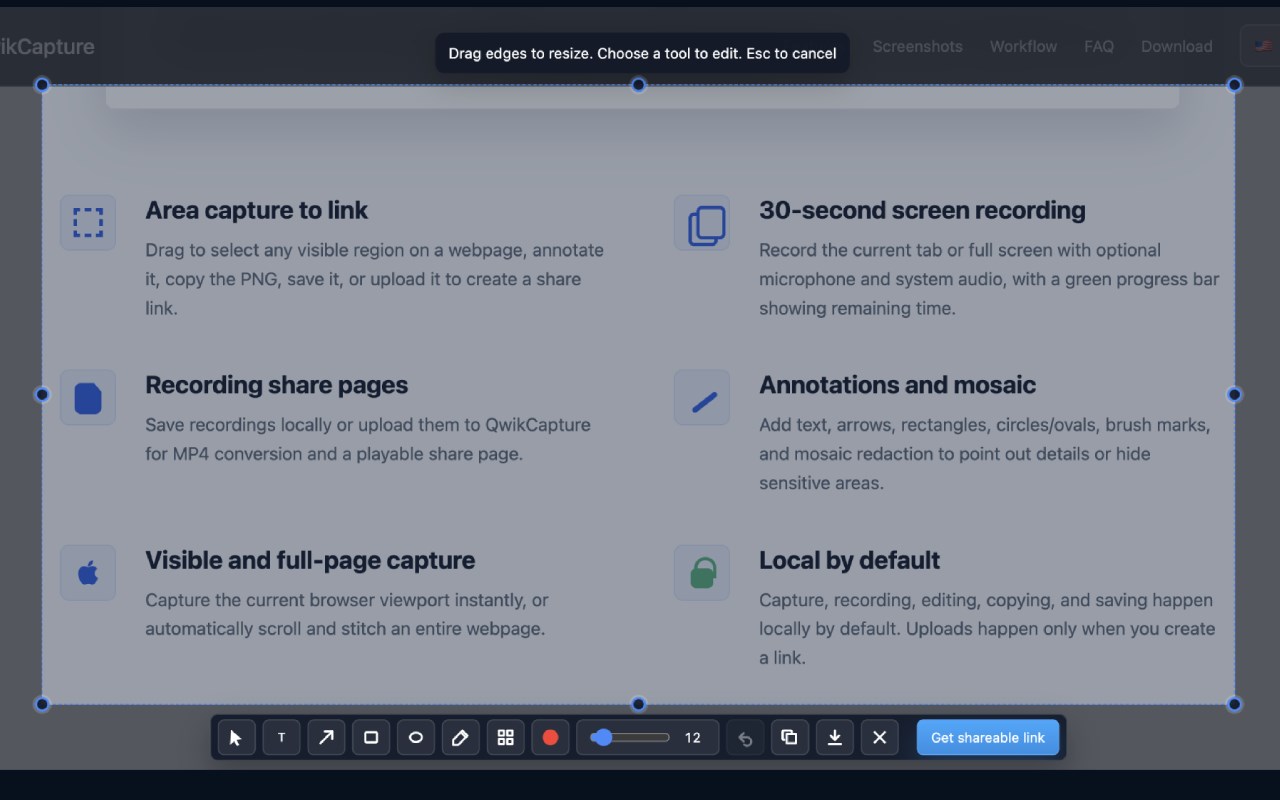Click the green lock icon
The width and height of the screenshot is (1280, 800).
(702, 572)
